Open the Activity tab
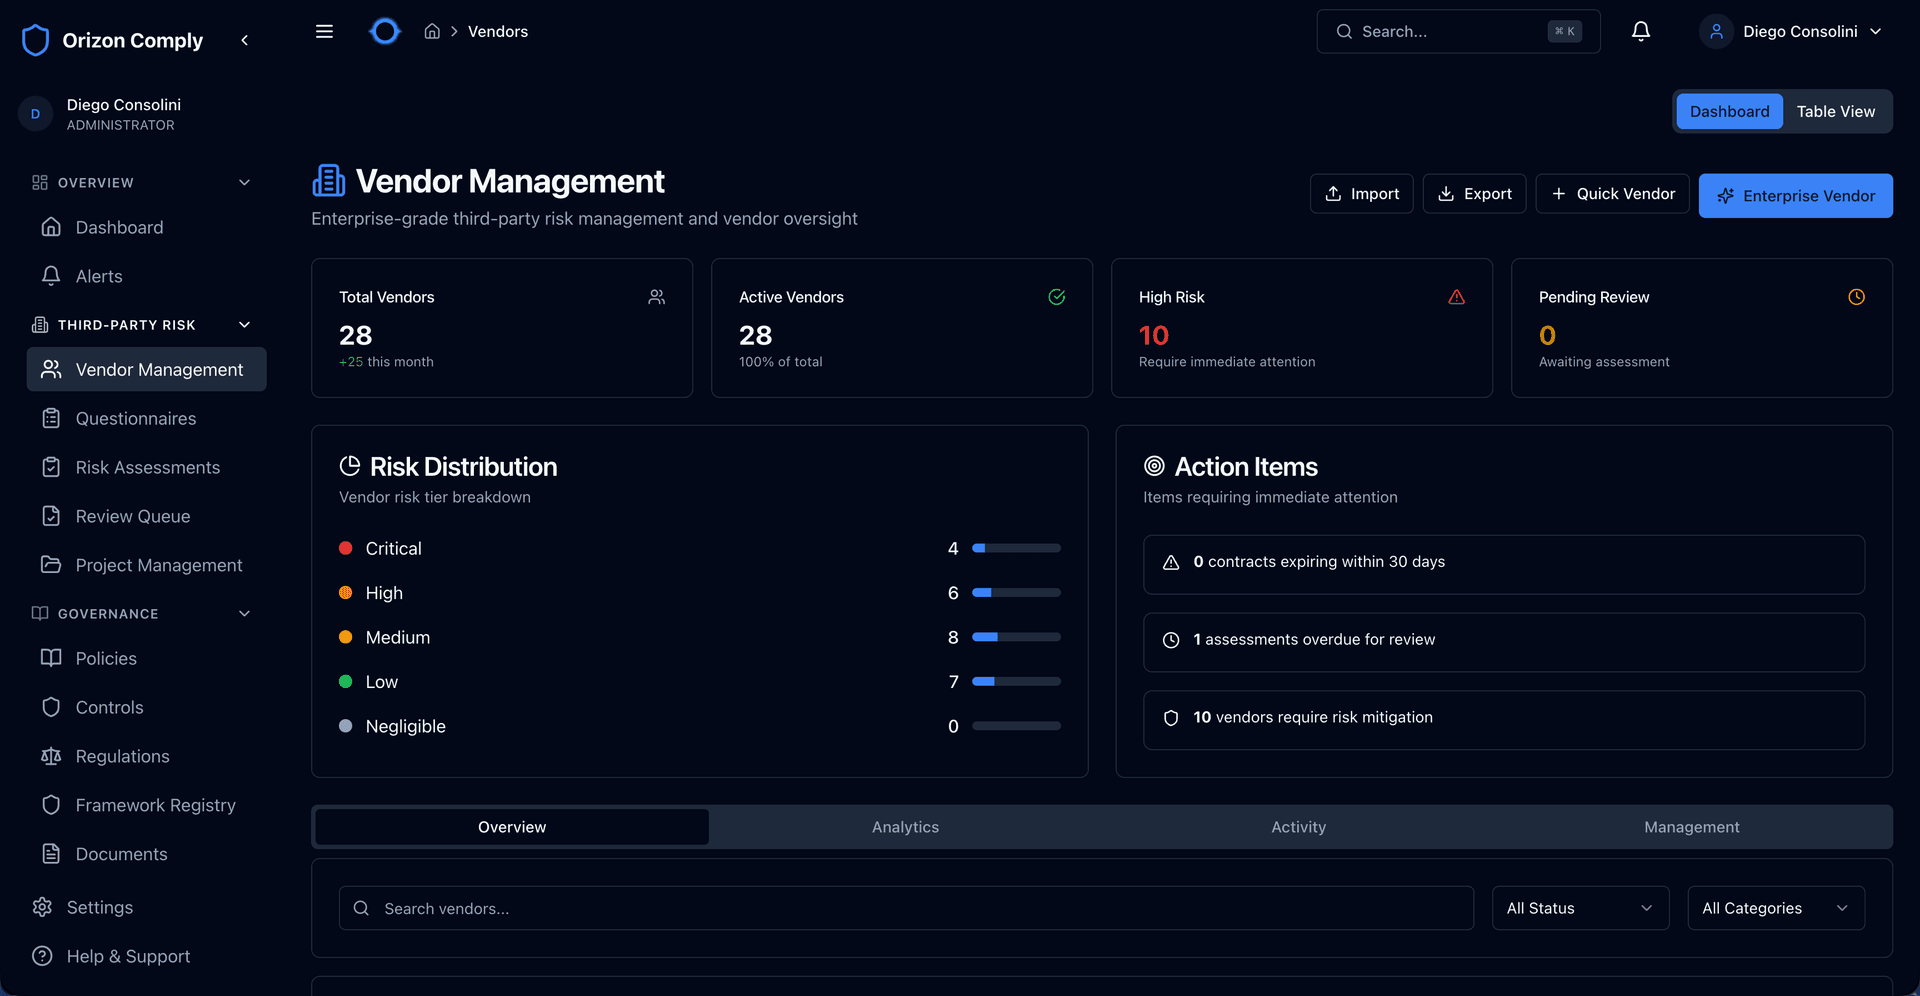Screen dimensions: 1920x996 coord(1298,827)
